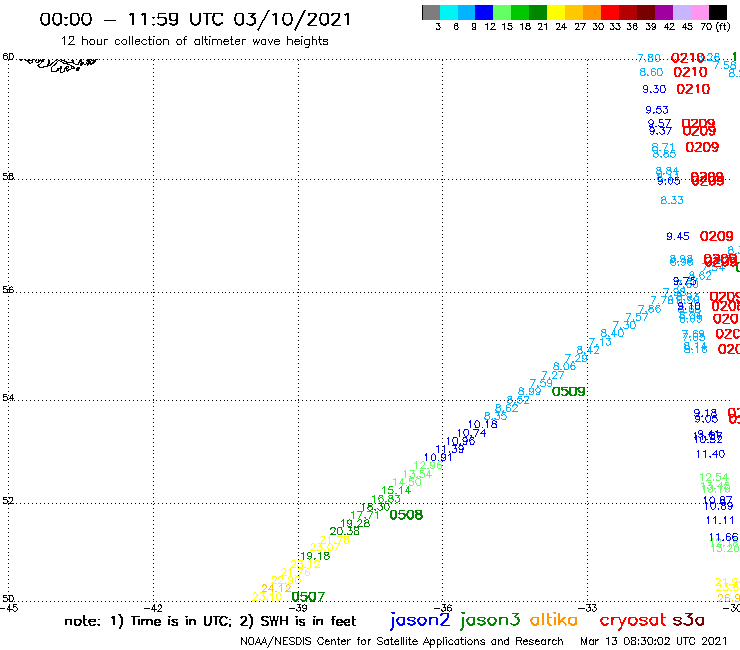Click the black 70 ft legend swatch

(x=717, y=12)
